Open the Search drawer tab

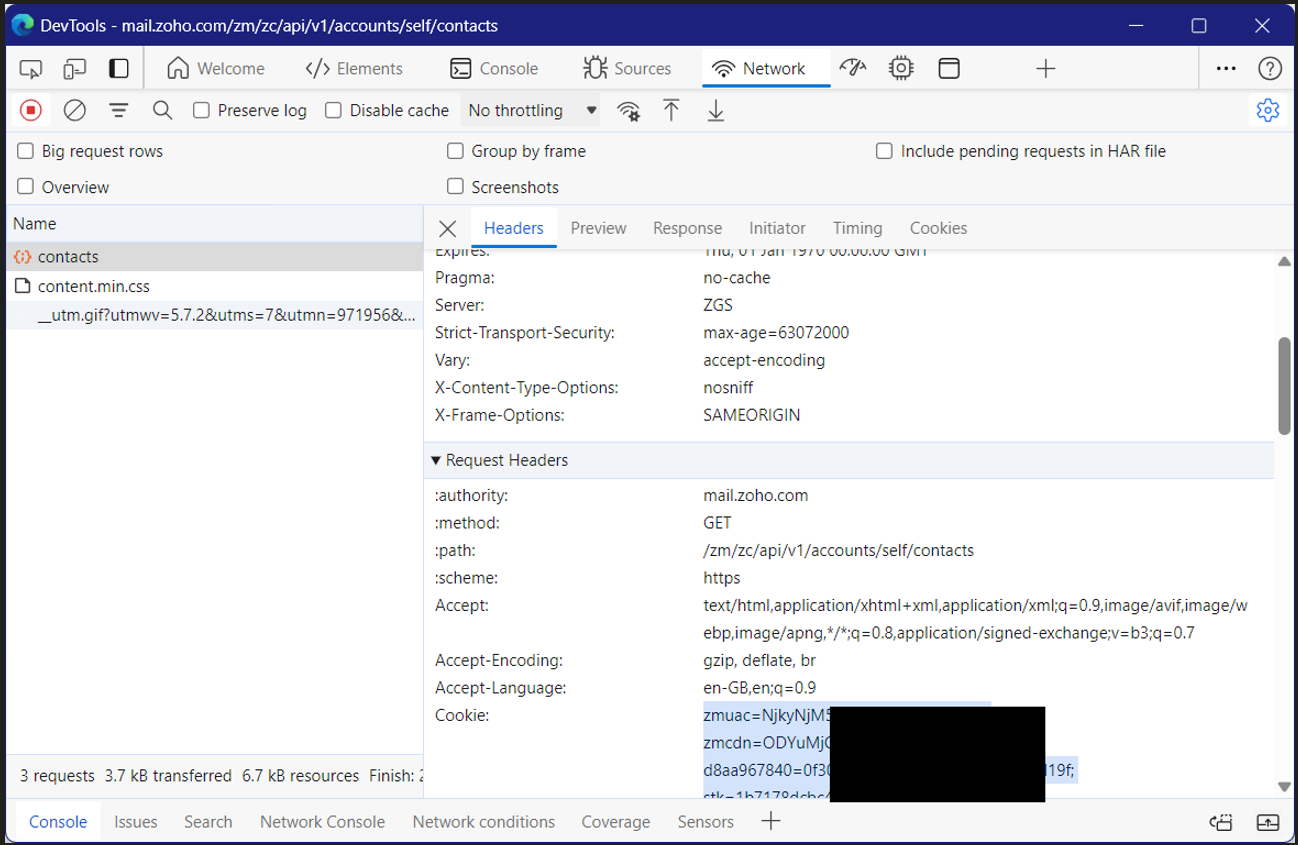coord(208,822)
